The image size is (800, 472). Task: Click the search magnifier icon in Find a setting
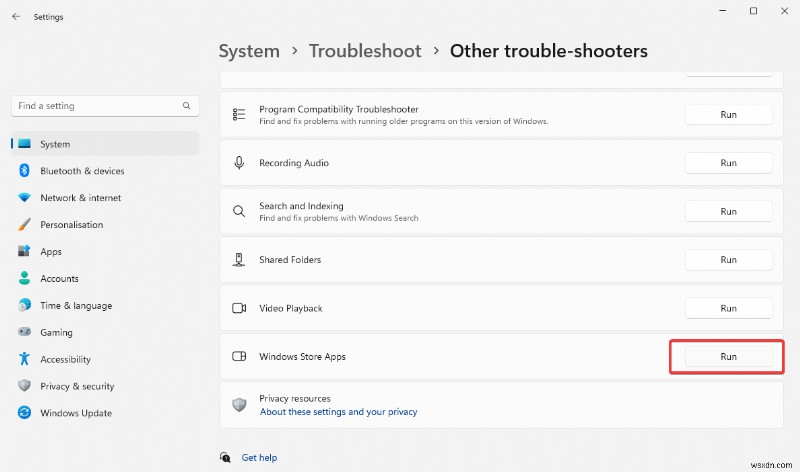[x=186, y=106]
